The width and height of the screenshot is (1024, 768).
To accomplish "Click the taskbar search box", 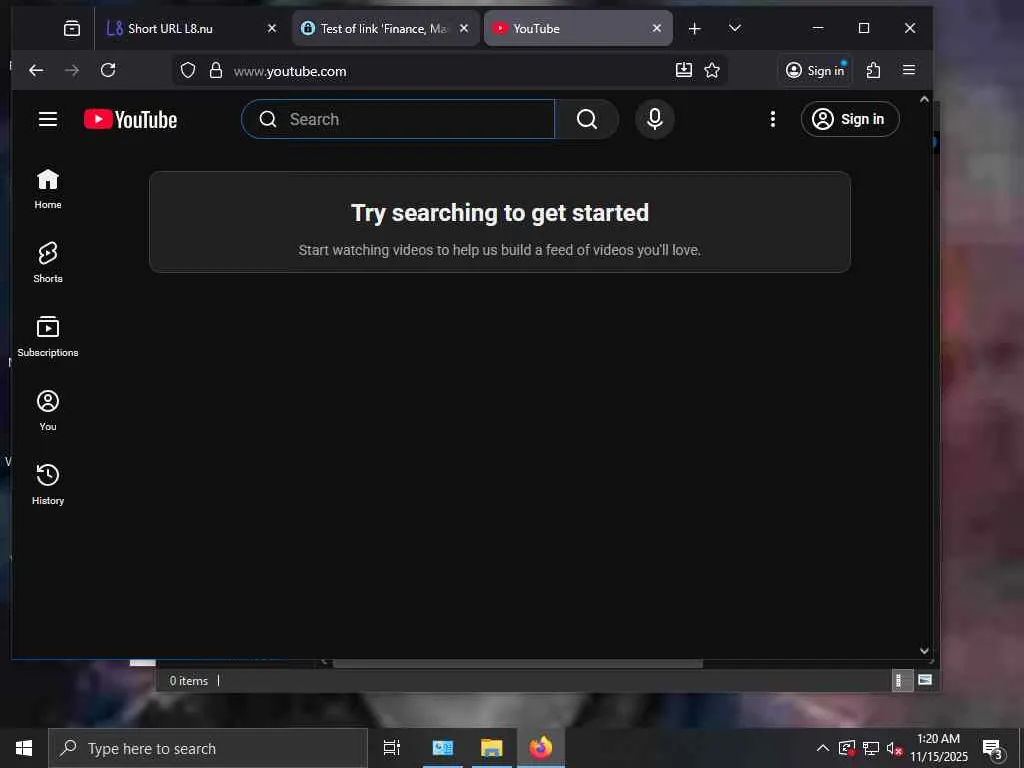I will 208,748.
